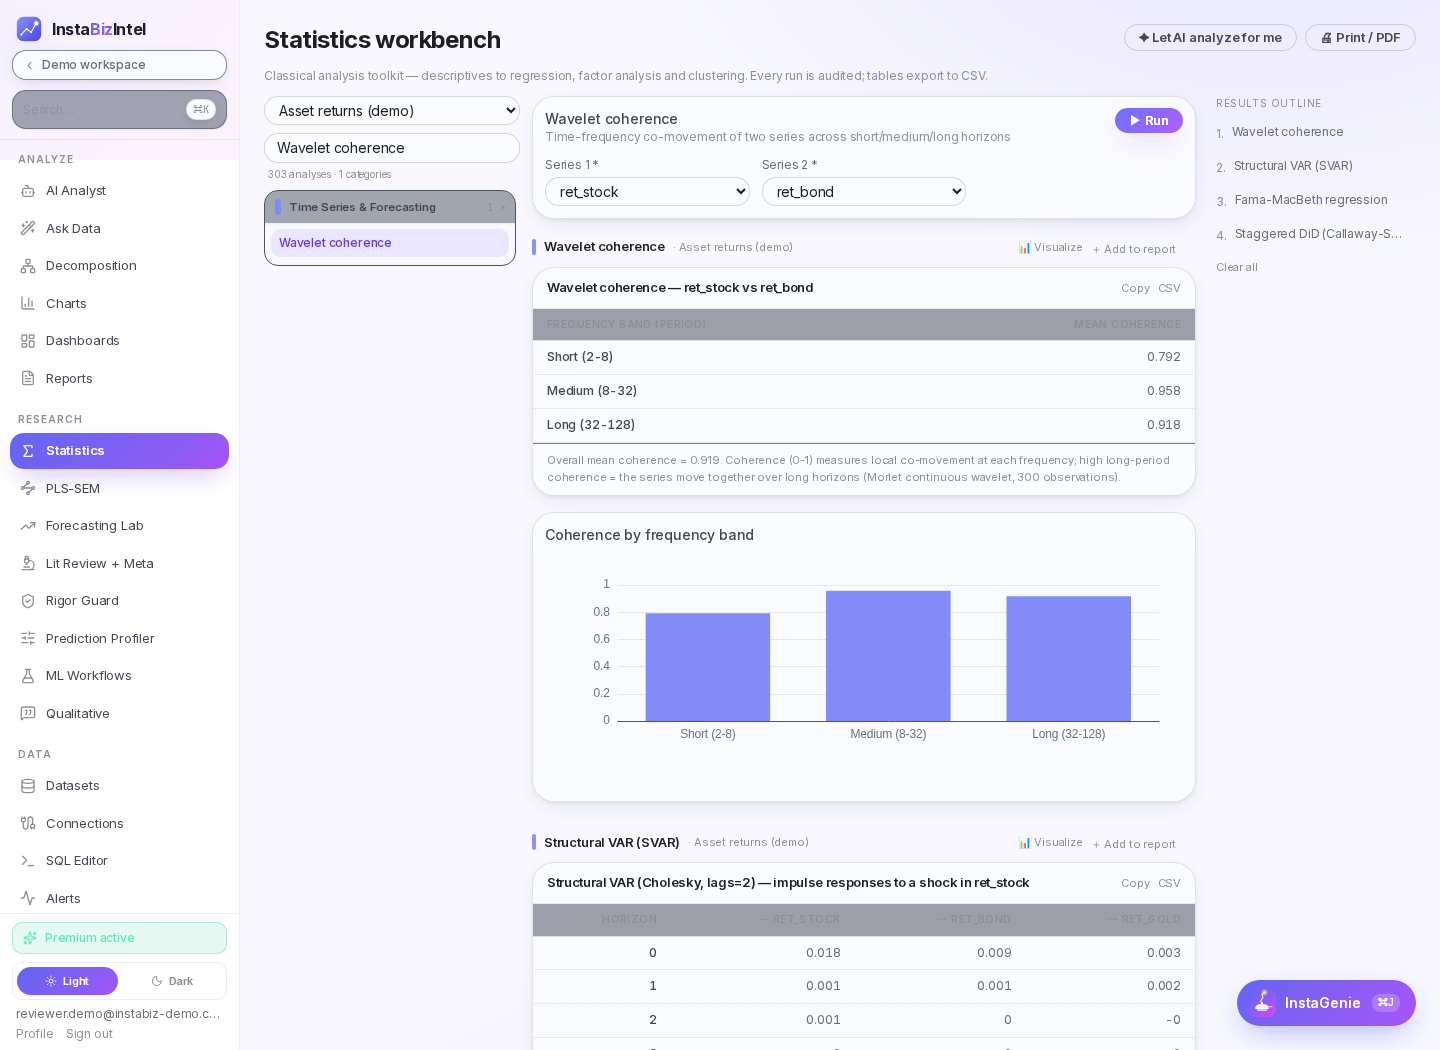The height and width of the screenshot is (1050, 1440).
Task: Copy the Structural VAR table
Action: point(1135,883)
